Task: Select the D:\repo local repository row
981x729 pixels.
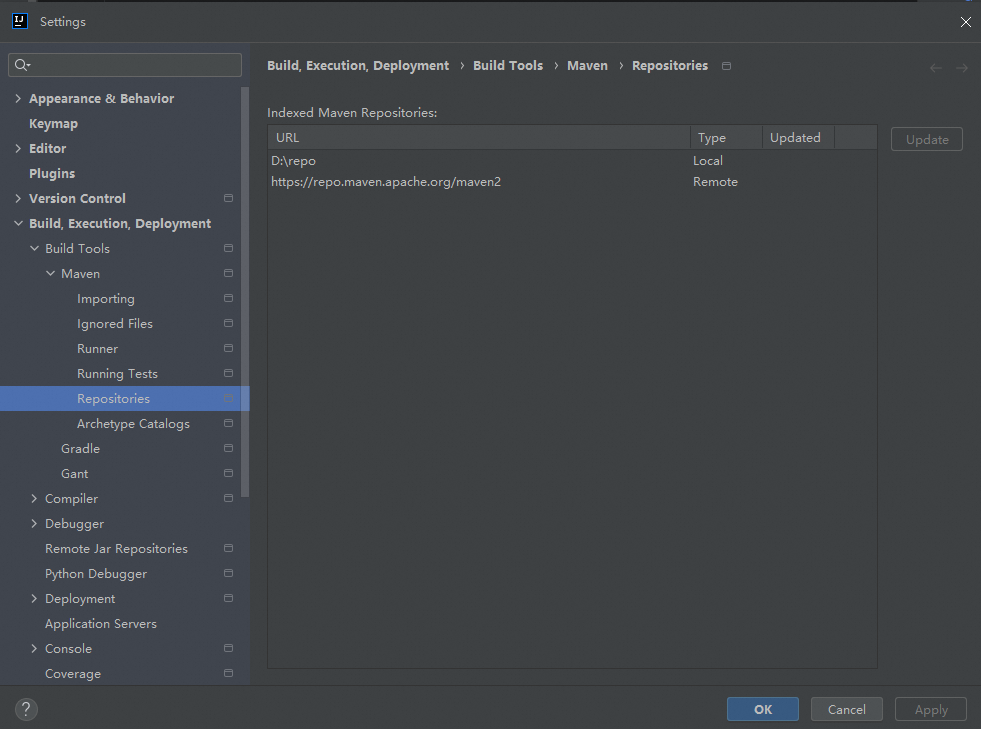Action: click(x=572, y=161)
